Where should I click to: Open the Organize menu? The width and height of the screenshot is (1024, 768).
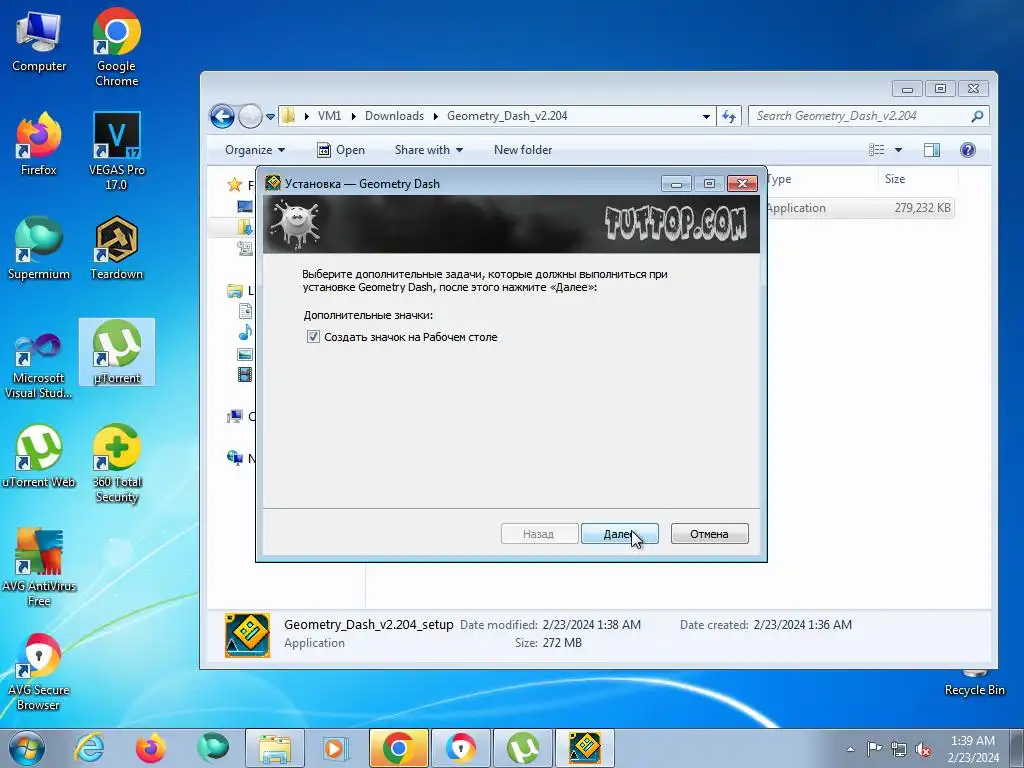pos(255,150)
